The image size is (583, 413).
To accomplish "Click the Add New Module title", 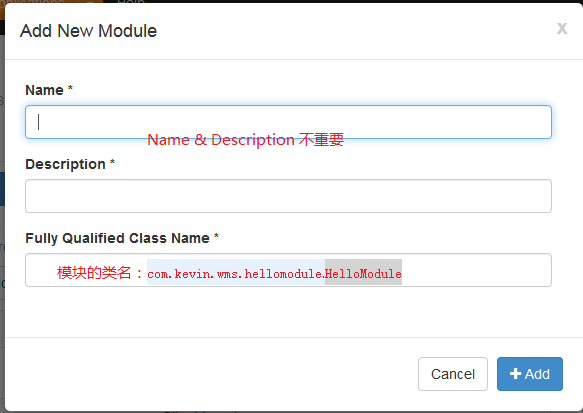I will 88,31.
